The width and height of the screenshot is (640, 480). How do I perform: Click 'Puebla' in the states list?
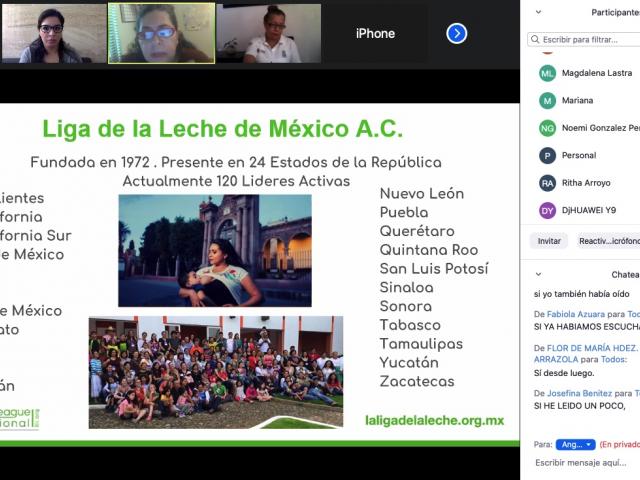[404, 213]
